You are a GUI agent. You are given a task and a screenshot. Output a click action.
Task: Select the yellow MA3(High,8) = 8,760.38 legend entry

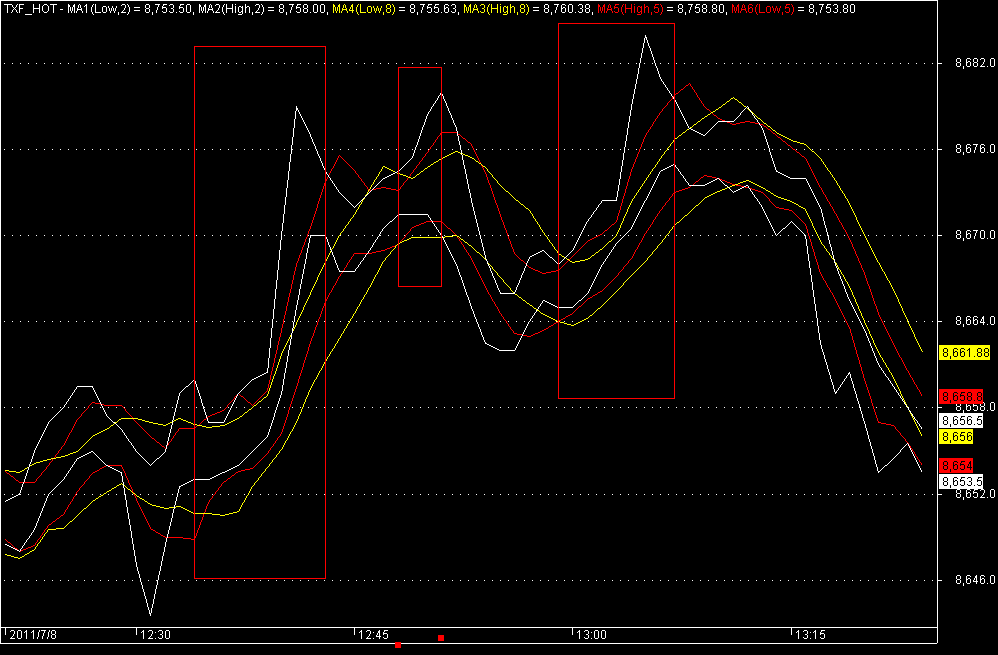[528, 8]
